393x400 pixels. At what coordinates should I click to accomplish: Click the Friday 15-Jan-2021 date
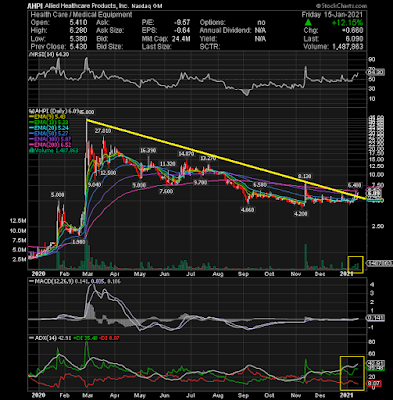333,15
